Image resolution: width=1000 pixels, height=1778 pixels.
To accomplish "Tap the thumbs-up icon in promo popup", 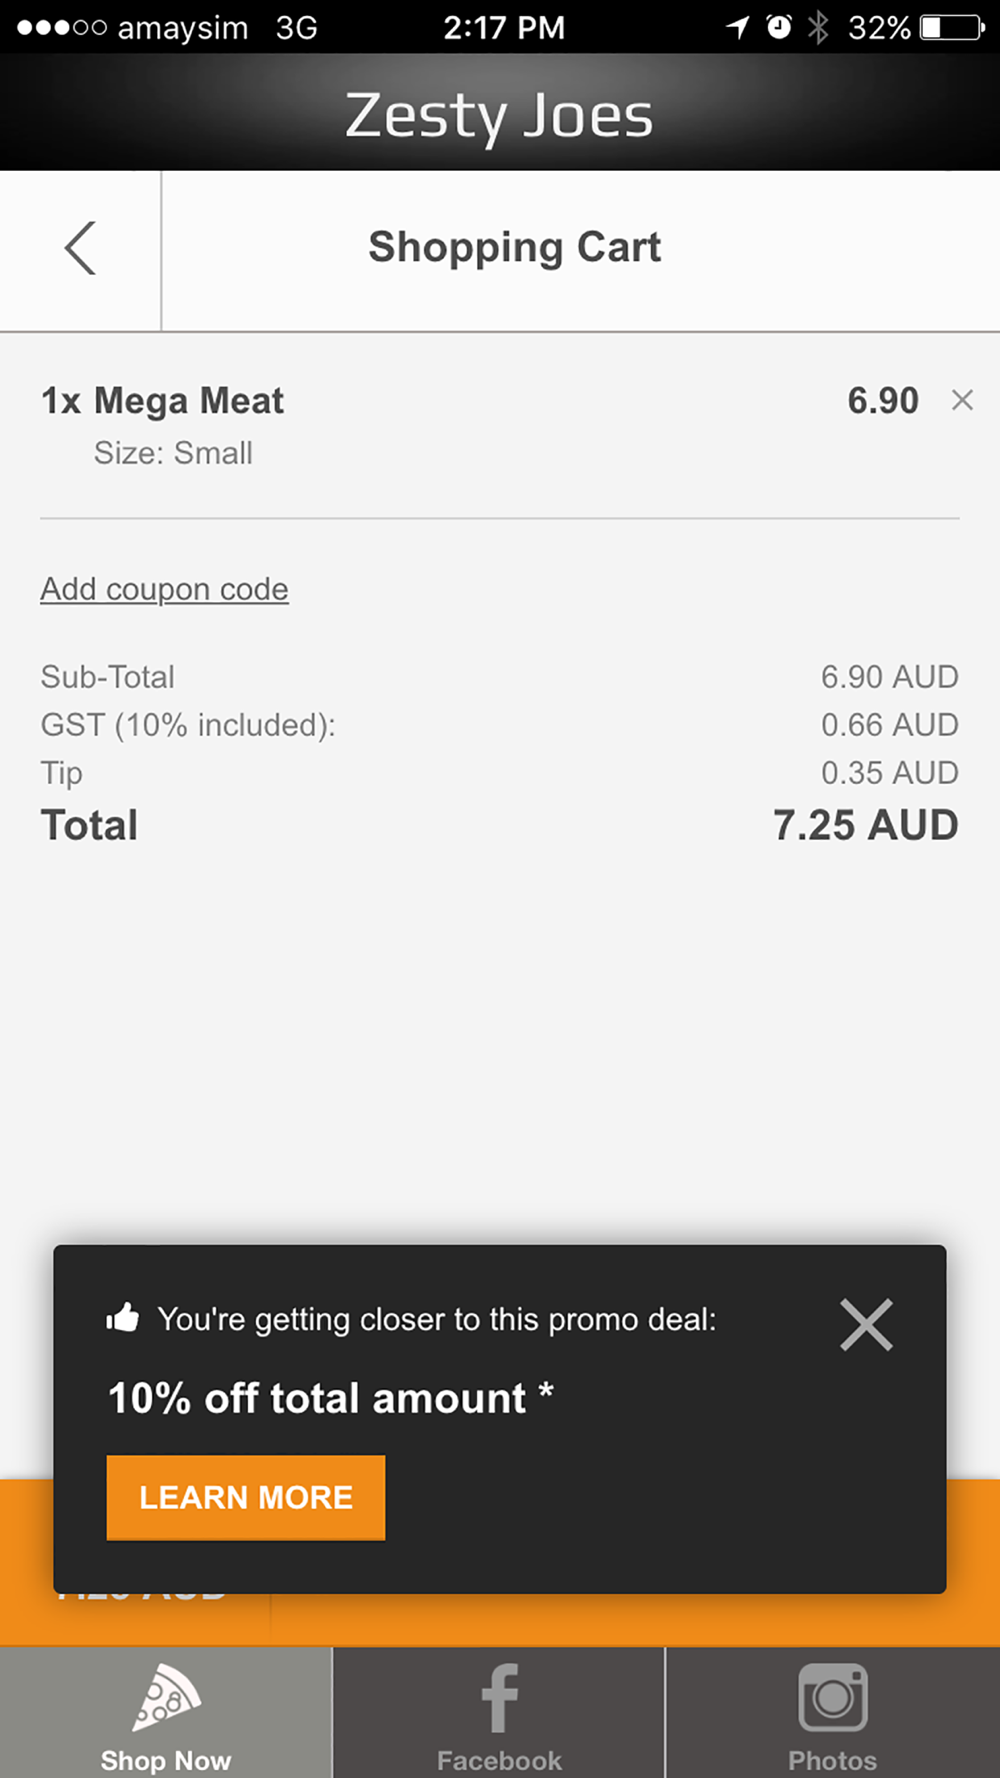I will pyautogui.click(x=123, y=1318).
